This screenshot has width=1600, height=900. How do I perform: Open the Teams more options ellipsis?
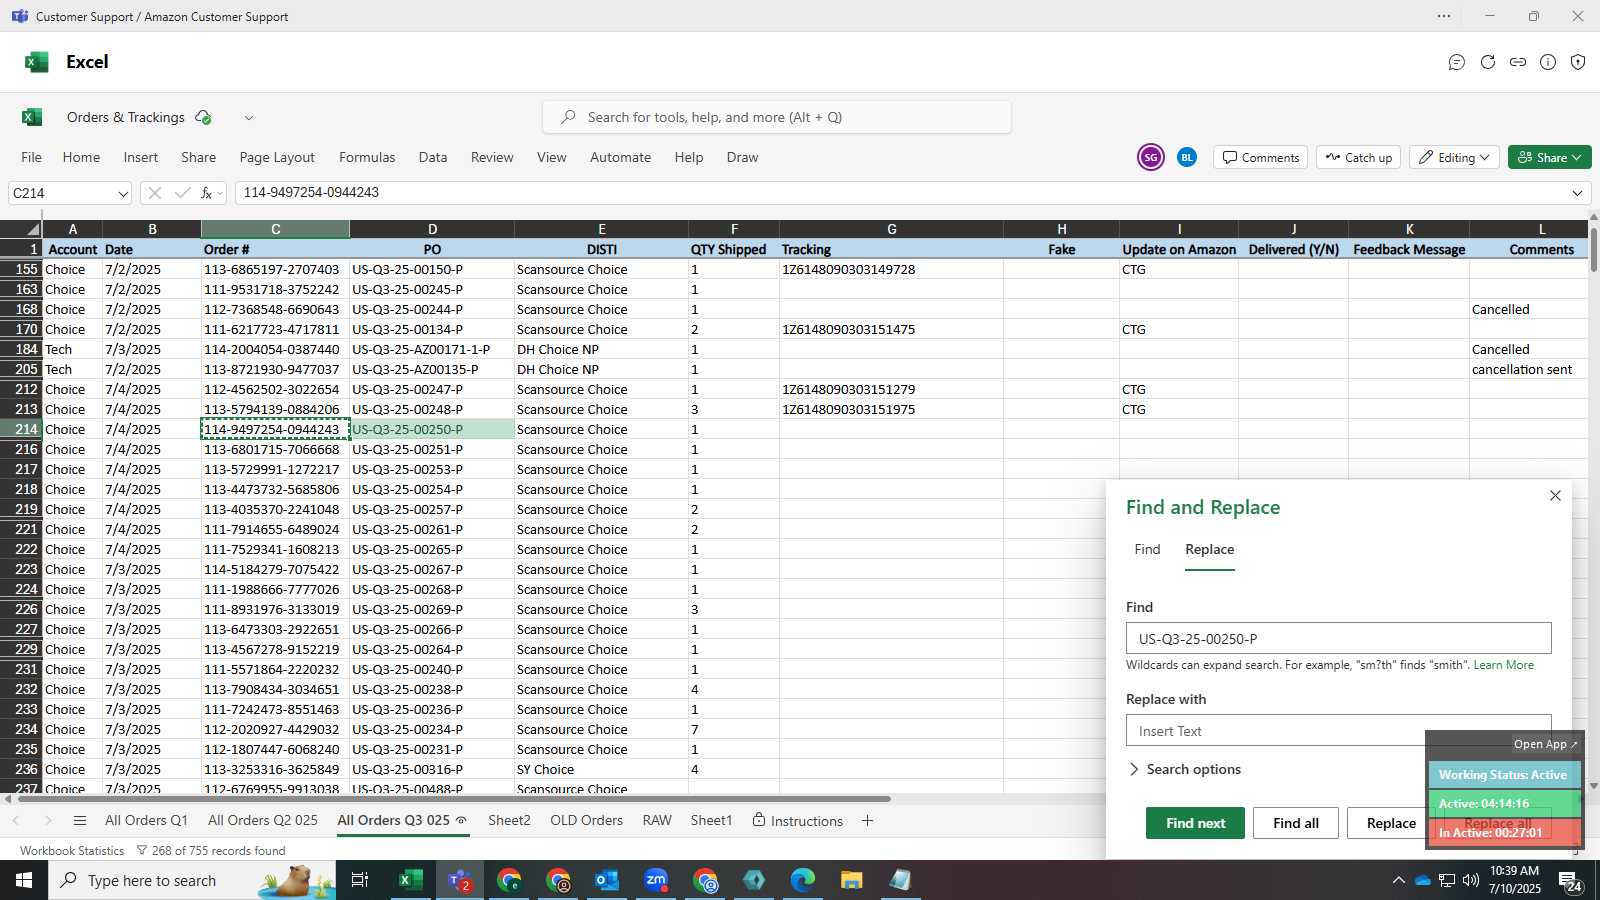[1444, 16]
